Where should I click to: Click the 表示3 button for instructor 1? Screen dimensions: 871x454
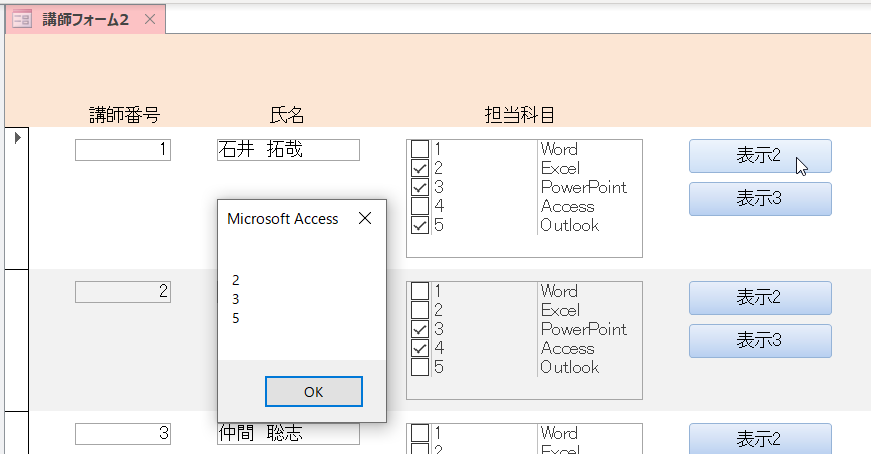[760, 198]
